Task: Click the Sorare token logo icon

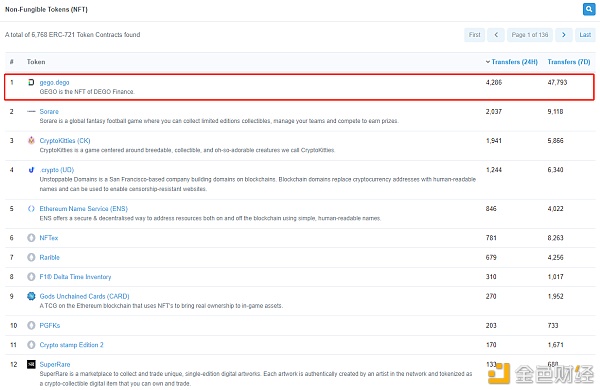Action: click(31, 111)
